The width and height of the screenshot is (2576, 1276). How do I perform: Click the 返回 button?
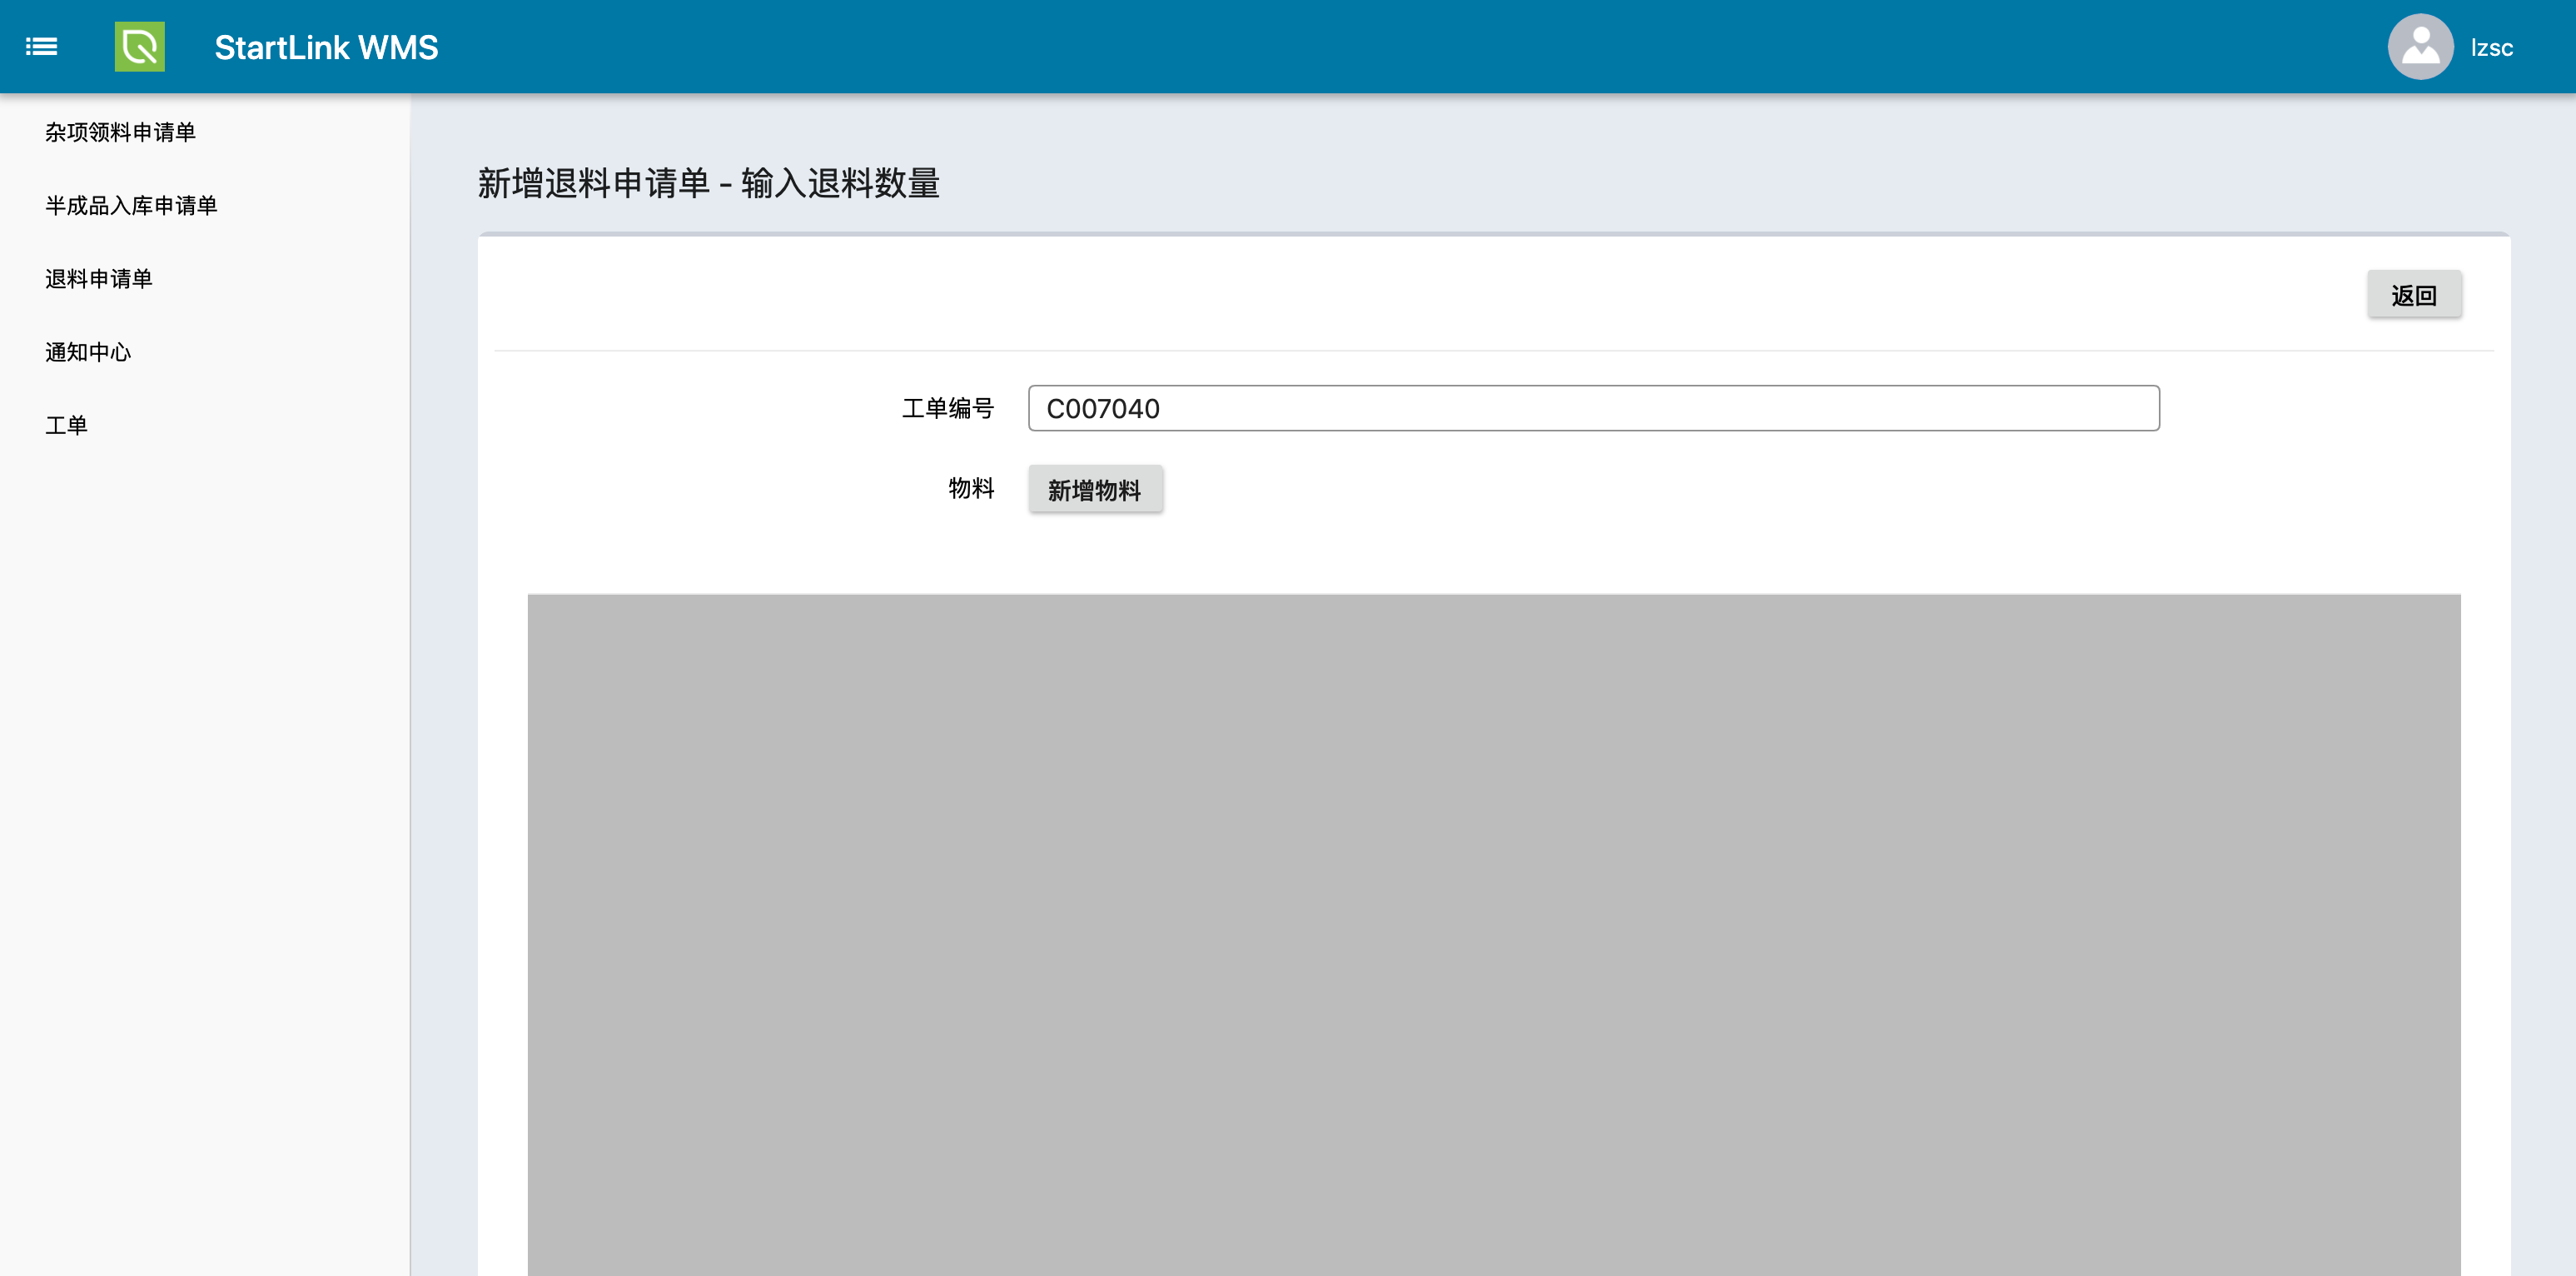point(2414,295)
